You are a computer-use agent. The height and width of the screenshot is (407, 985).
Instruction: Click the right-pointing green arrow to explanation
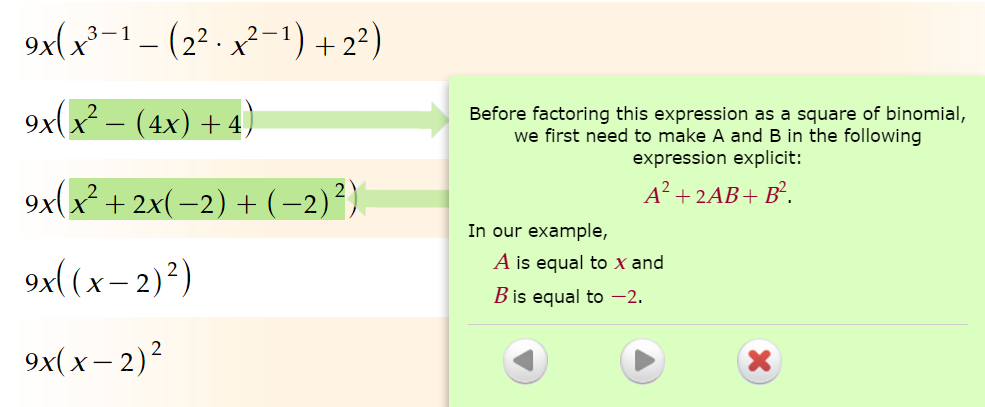(351, 119)
